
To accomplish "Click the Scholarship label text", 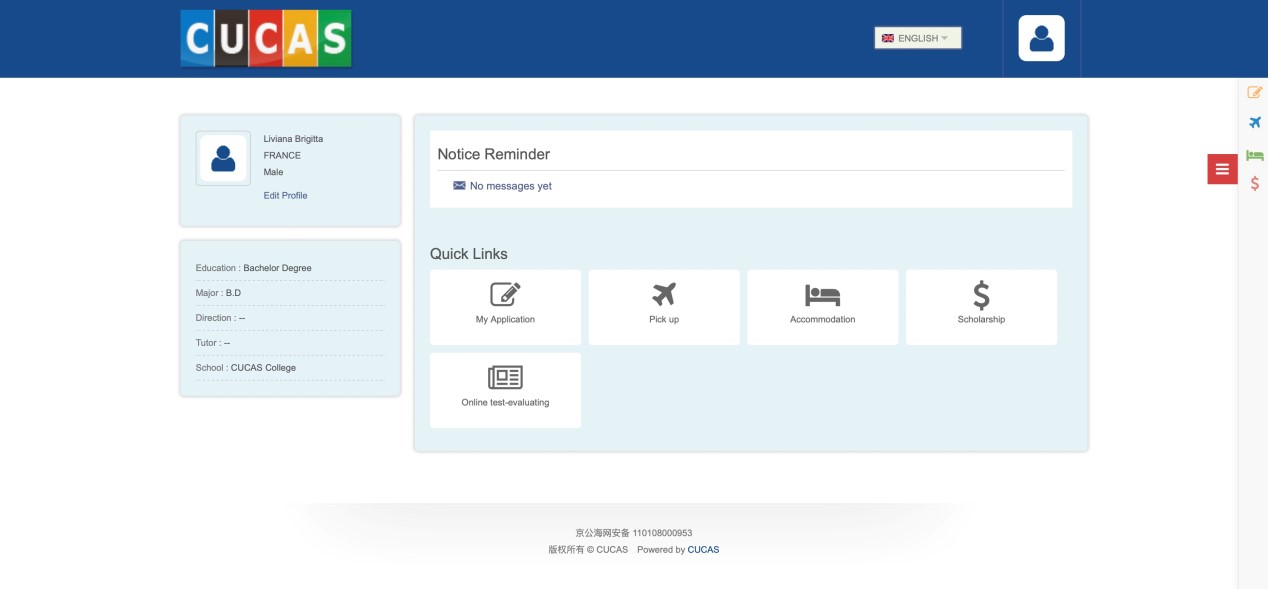I will [x=981, y=320].
